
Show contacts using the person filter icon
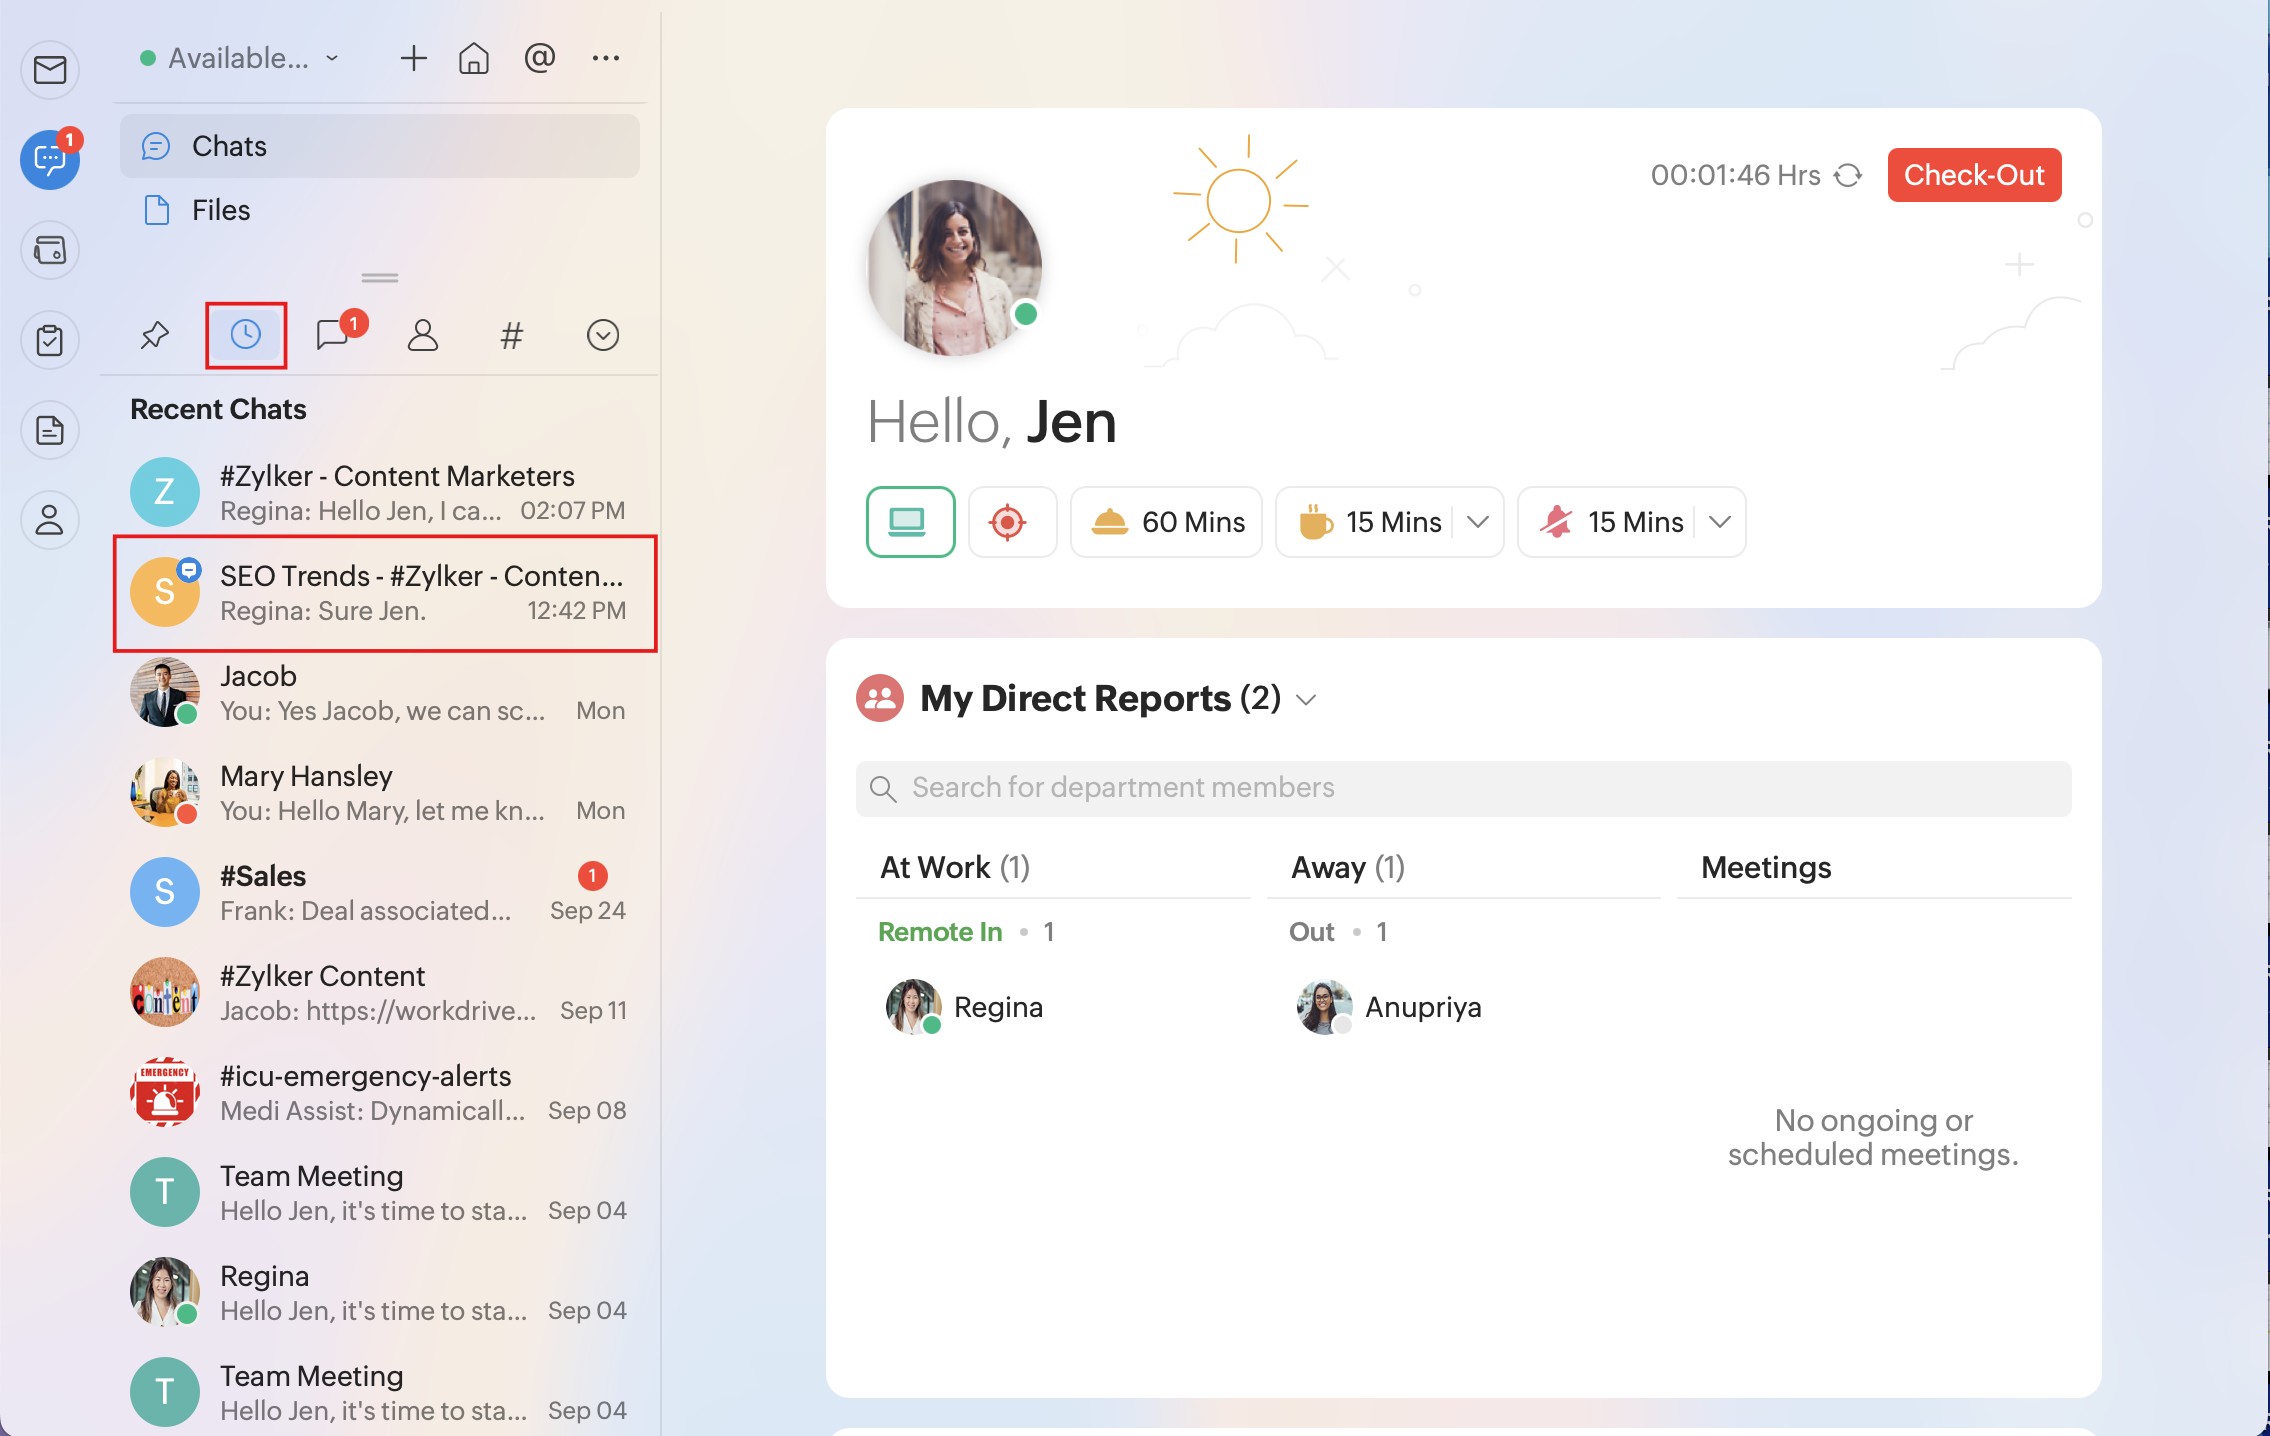point(423,335)
